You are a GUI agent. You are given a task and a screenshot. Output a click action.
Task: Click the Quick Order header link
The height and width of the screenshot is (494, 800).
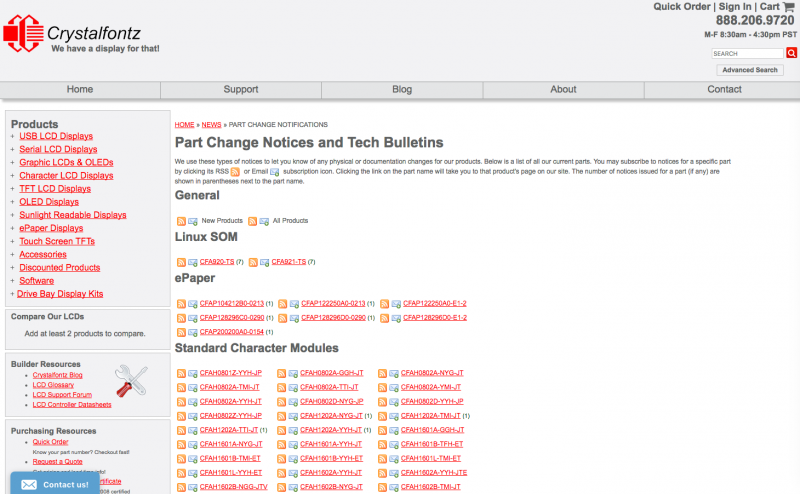pyautogui.click(x=682, y=7)
